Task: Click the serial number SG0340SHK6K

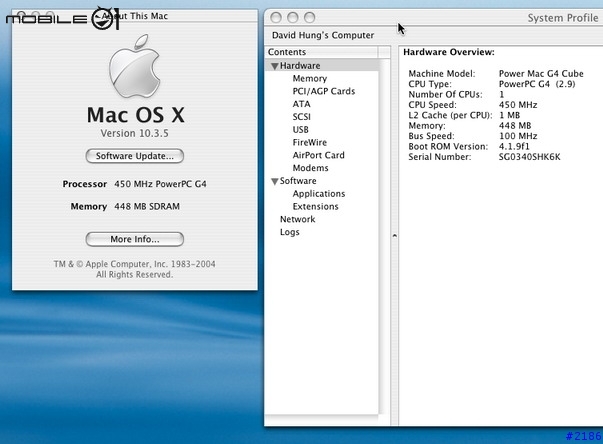Action: (x=529, y=157)
